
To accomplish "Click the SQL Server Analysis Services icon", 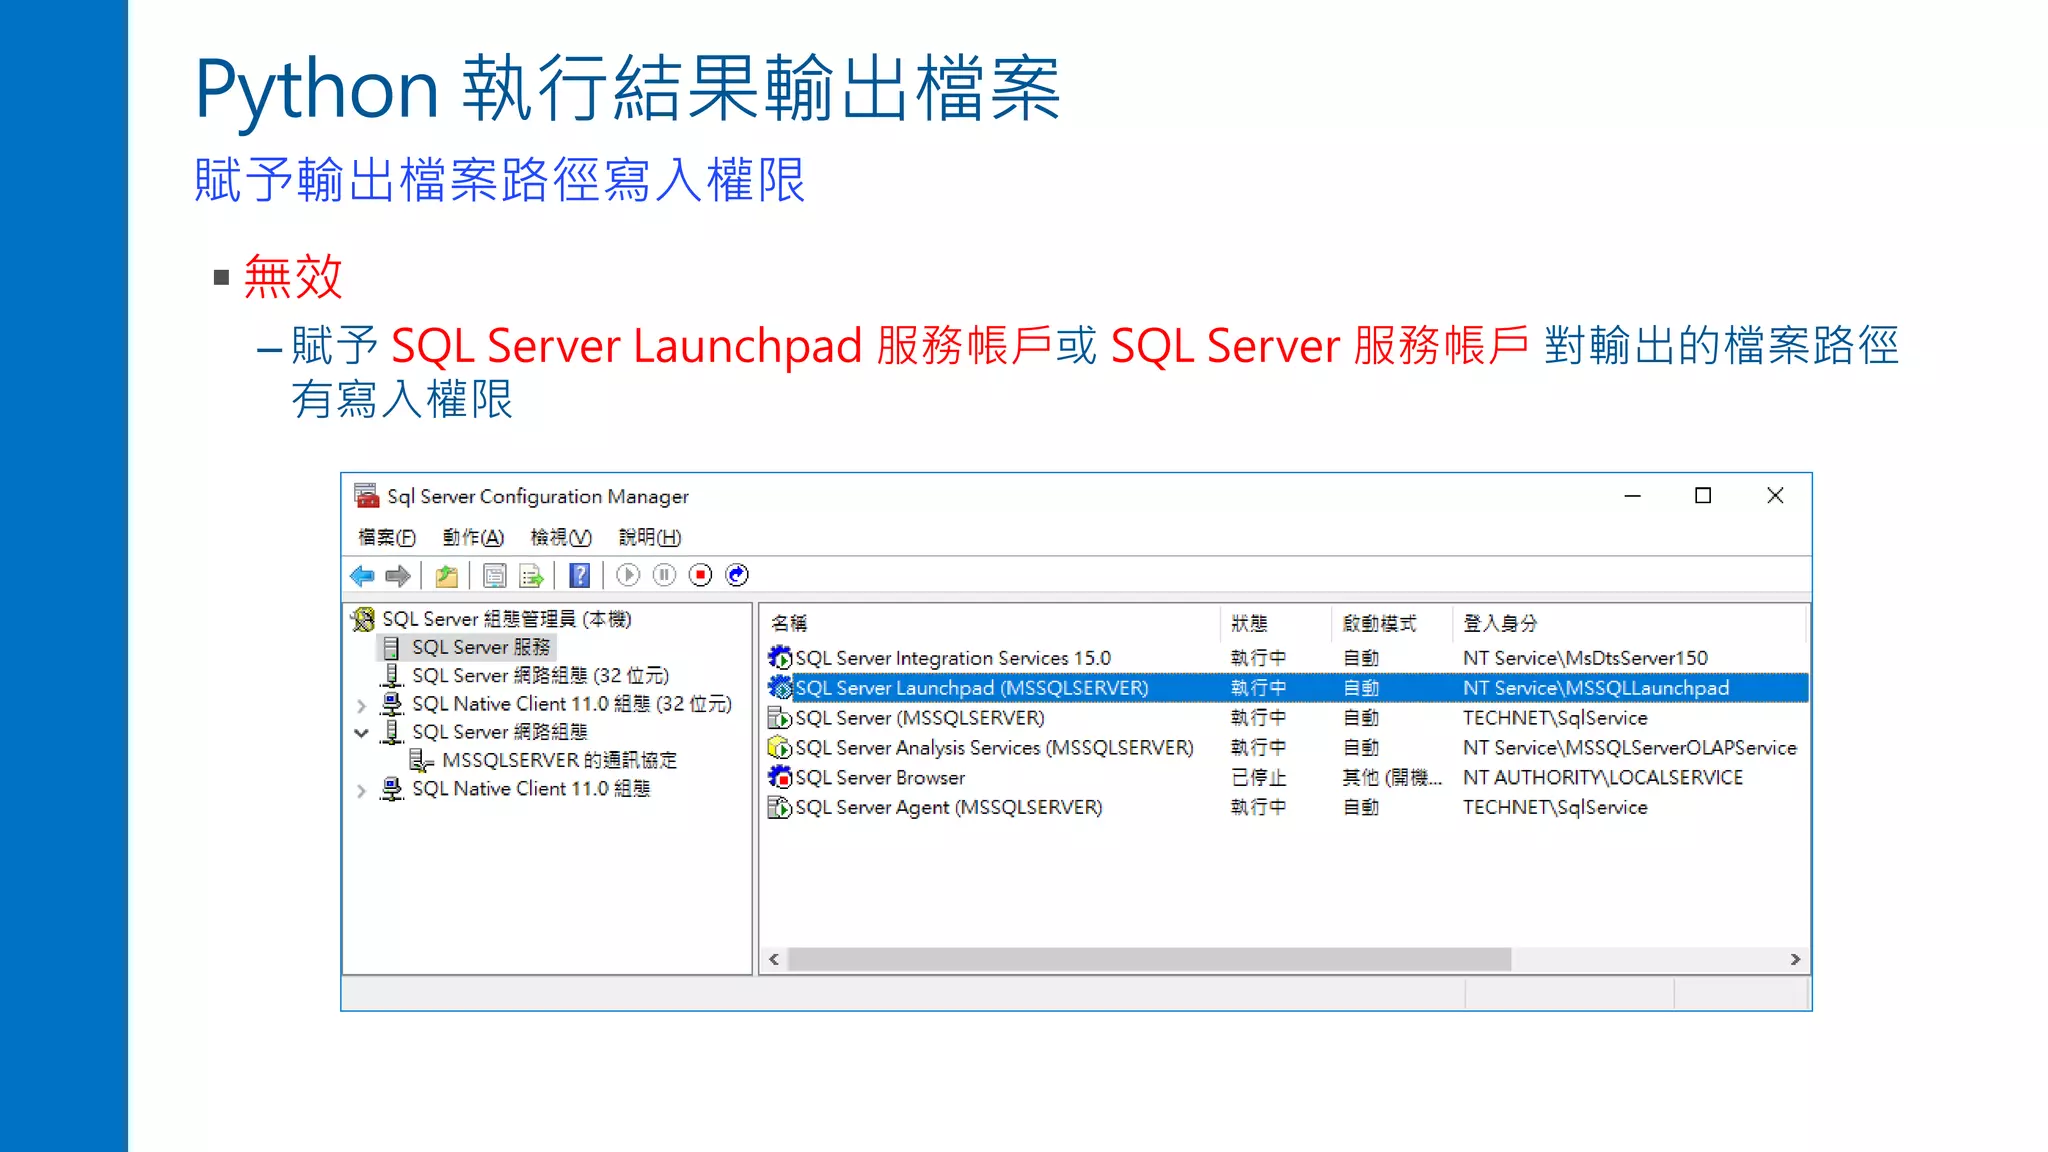I will click(780, 748).
